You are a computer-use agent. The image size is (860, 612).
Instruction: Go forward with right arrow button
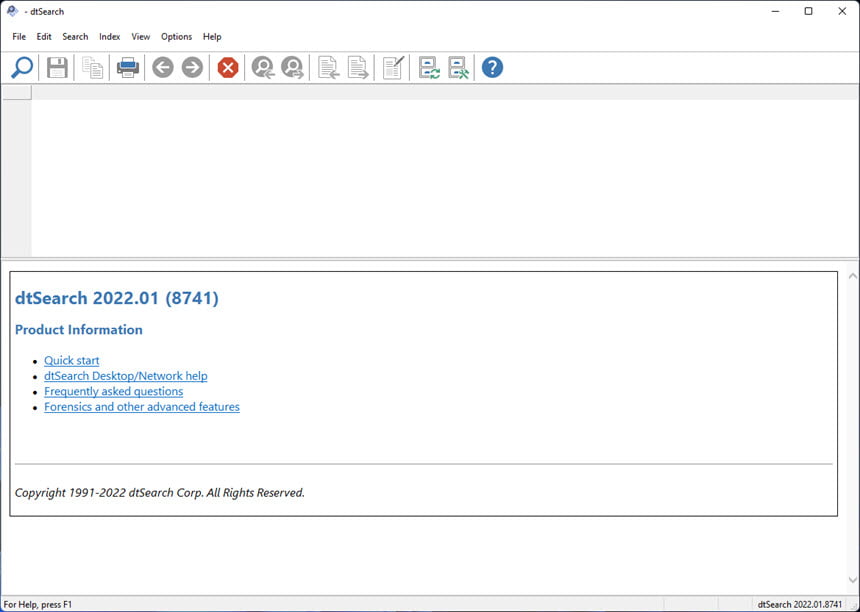point(193,68)
